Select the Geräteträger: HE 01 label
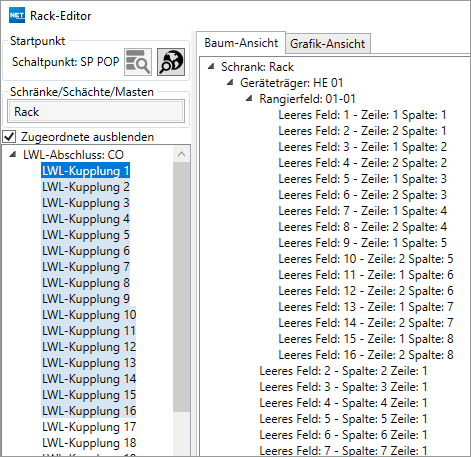Viewport: 471px width, 457px height. coord(291,83)
